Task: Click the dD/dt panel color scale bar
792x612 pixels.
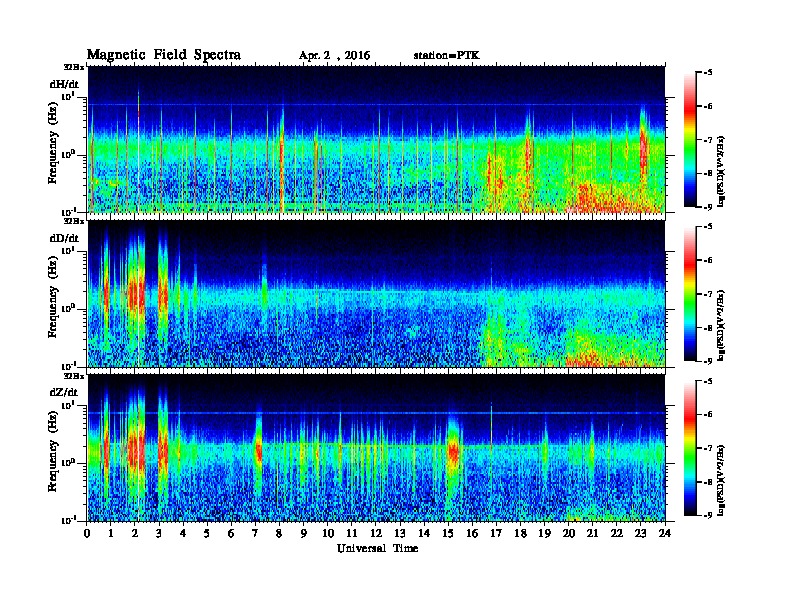Action: (690, 293)
